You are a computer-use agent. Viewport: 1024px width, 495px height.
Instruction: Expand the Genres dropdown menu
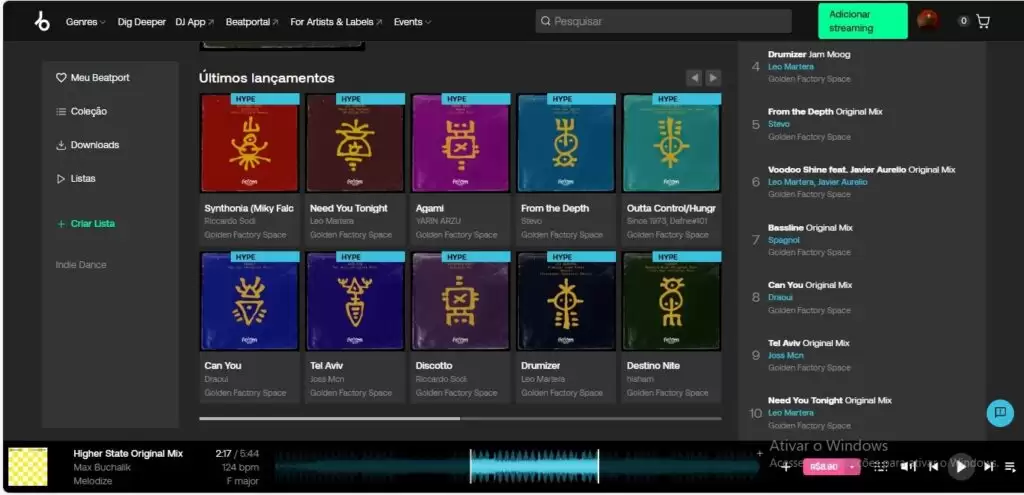(x=85, y=22)
